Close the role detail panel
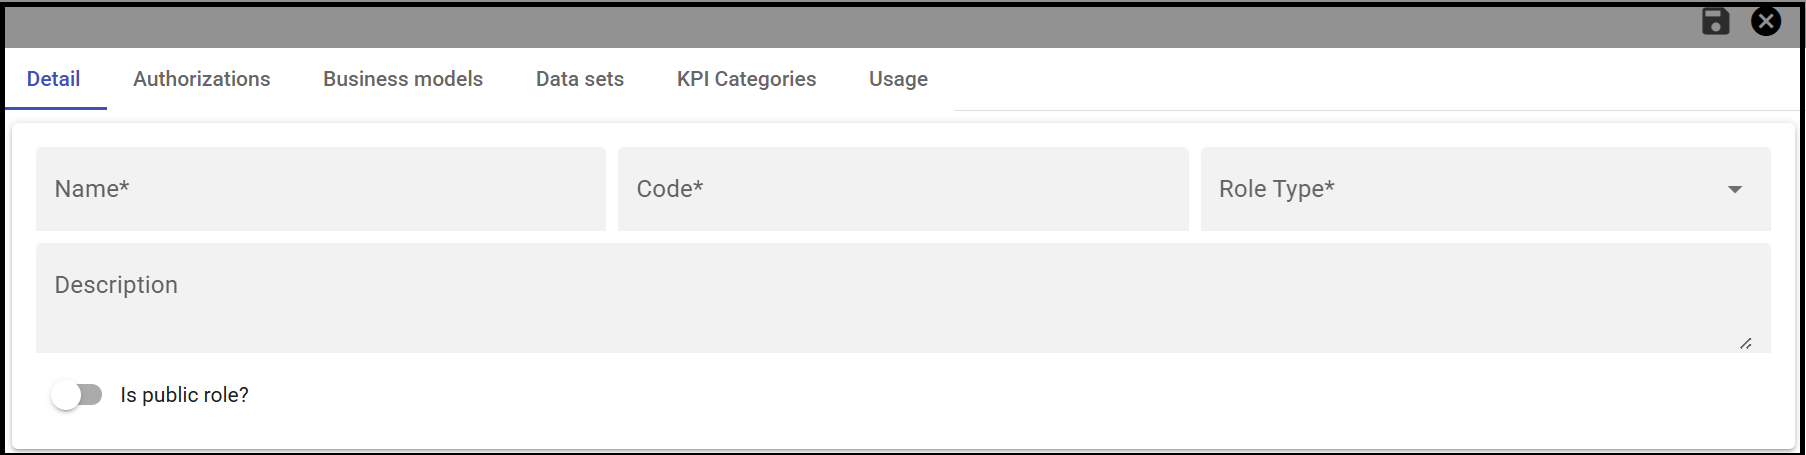 [x=1766, y=21]
